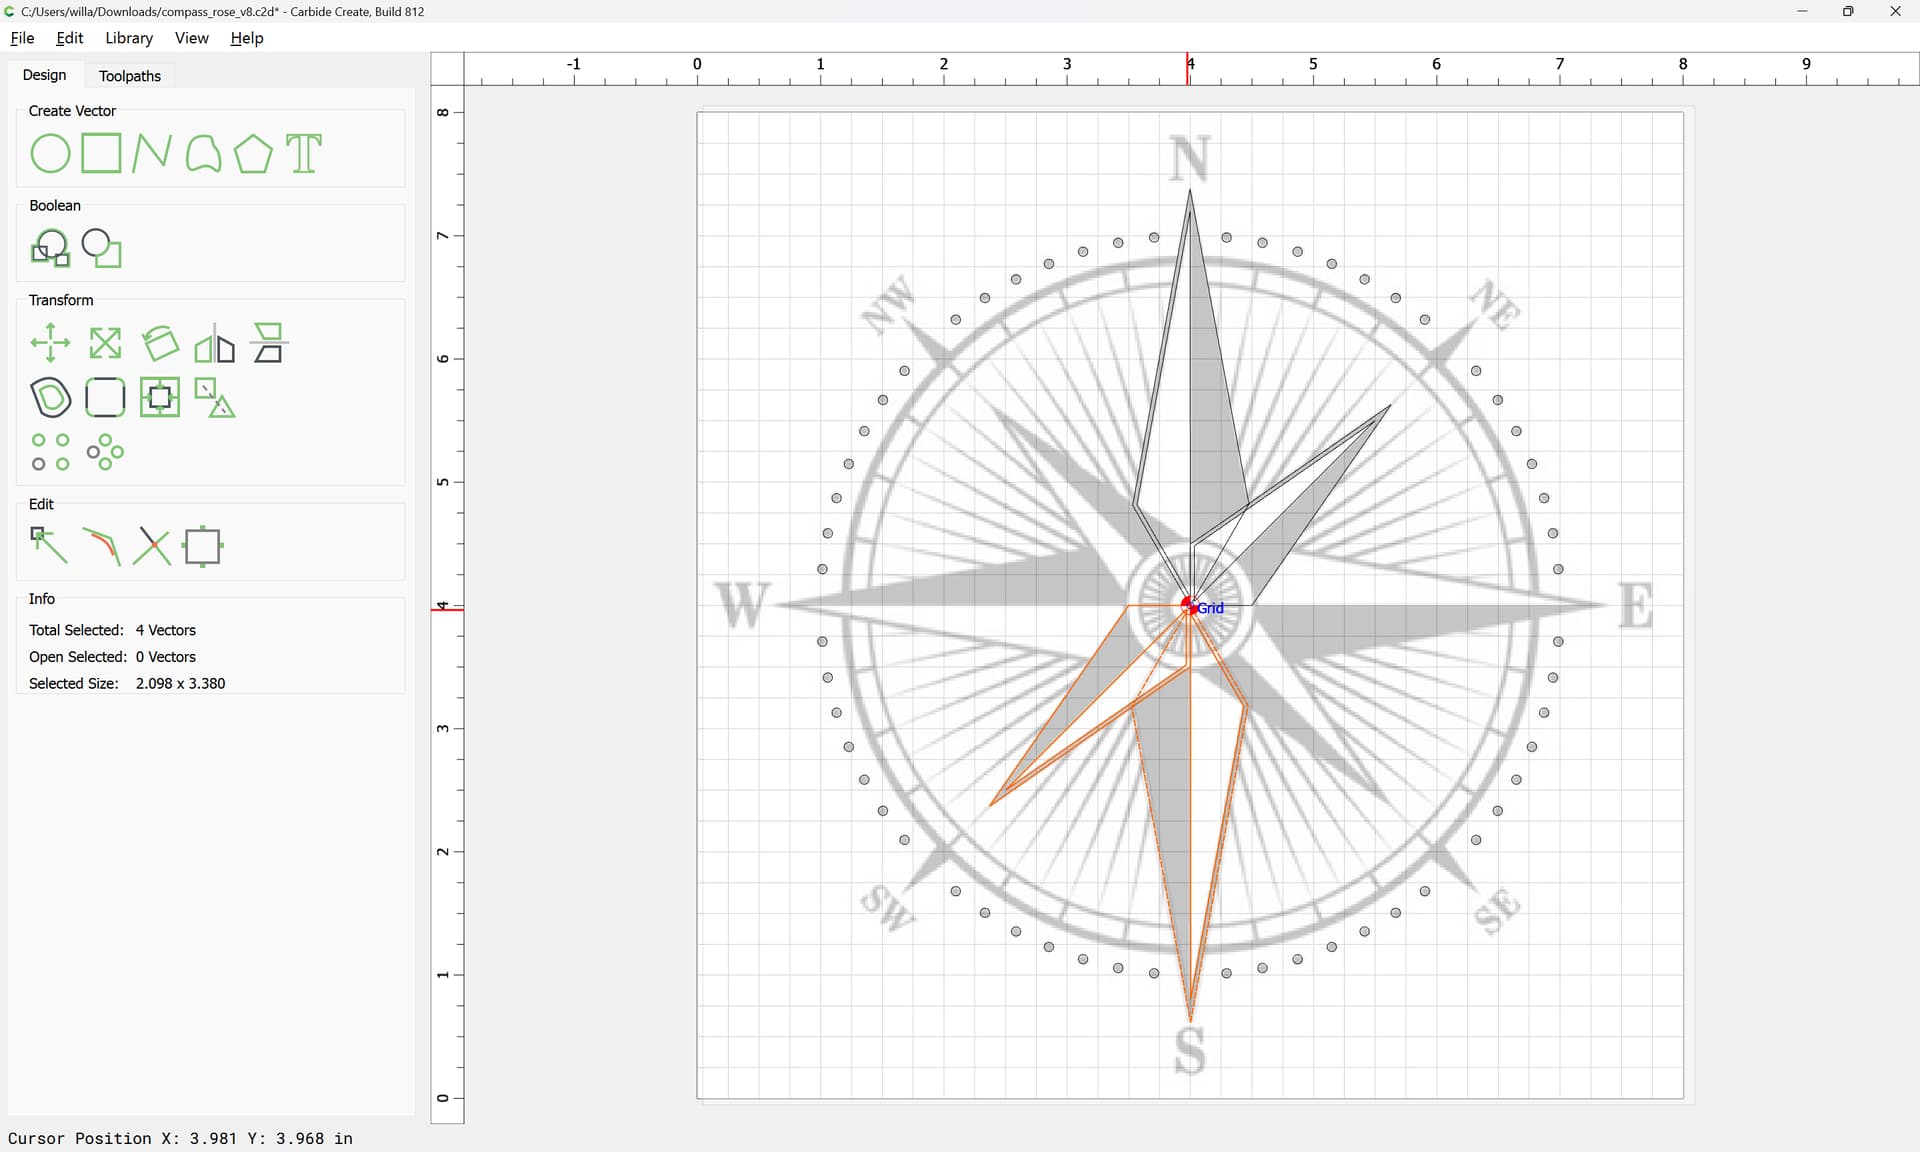Viewport: 1920px width, 1152px height.
Task: Click the Rotate transform icon
Action: (x=160, y=343)
